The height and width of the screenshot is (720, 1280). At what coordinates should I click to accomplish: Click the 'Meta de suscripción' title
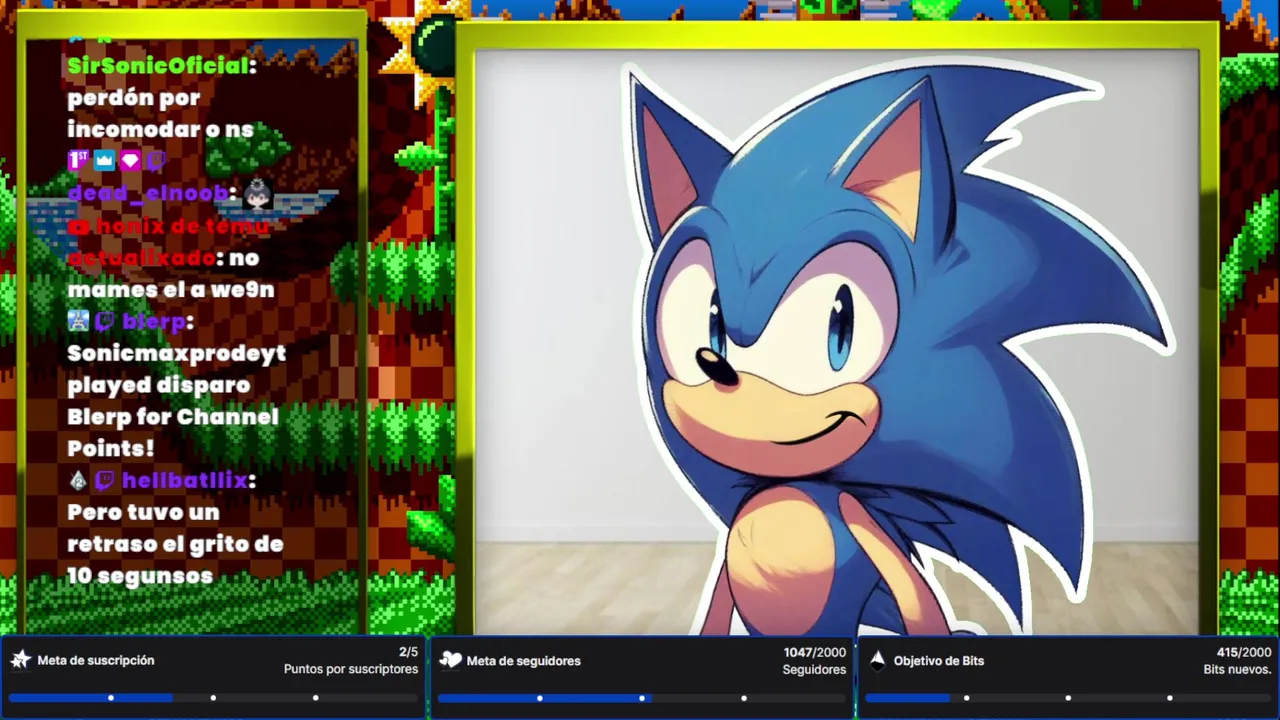(96, 660)
